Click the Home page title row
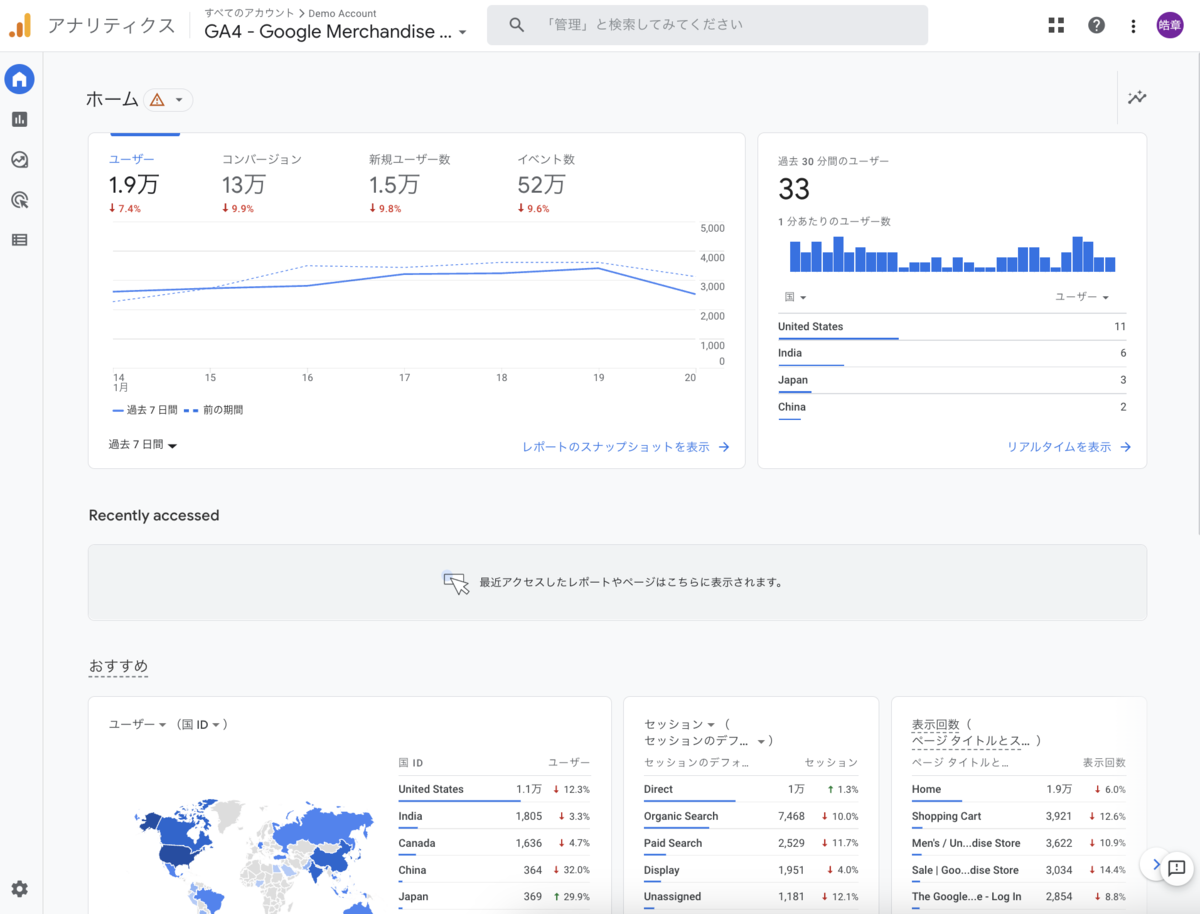This screenshot has height=914, width=1200. (x=1018, y=789)
